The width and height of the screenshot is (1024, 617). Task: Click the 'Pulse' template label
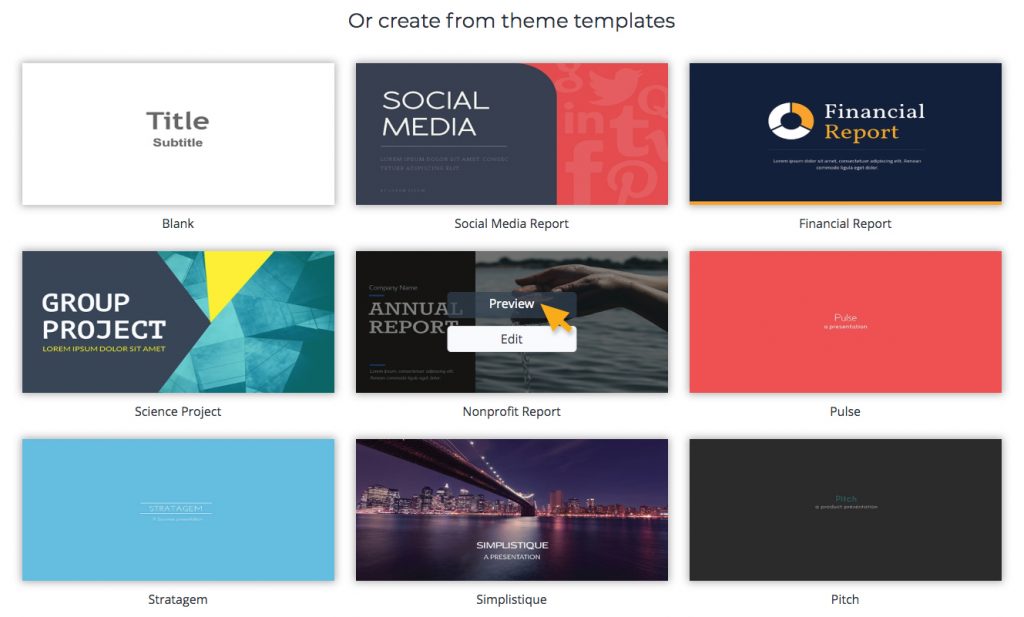[845, 411]
